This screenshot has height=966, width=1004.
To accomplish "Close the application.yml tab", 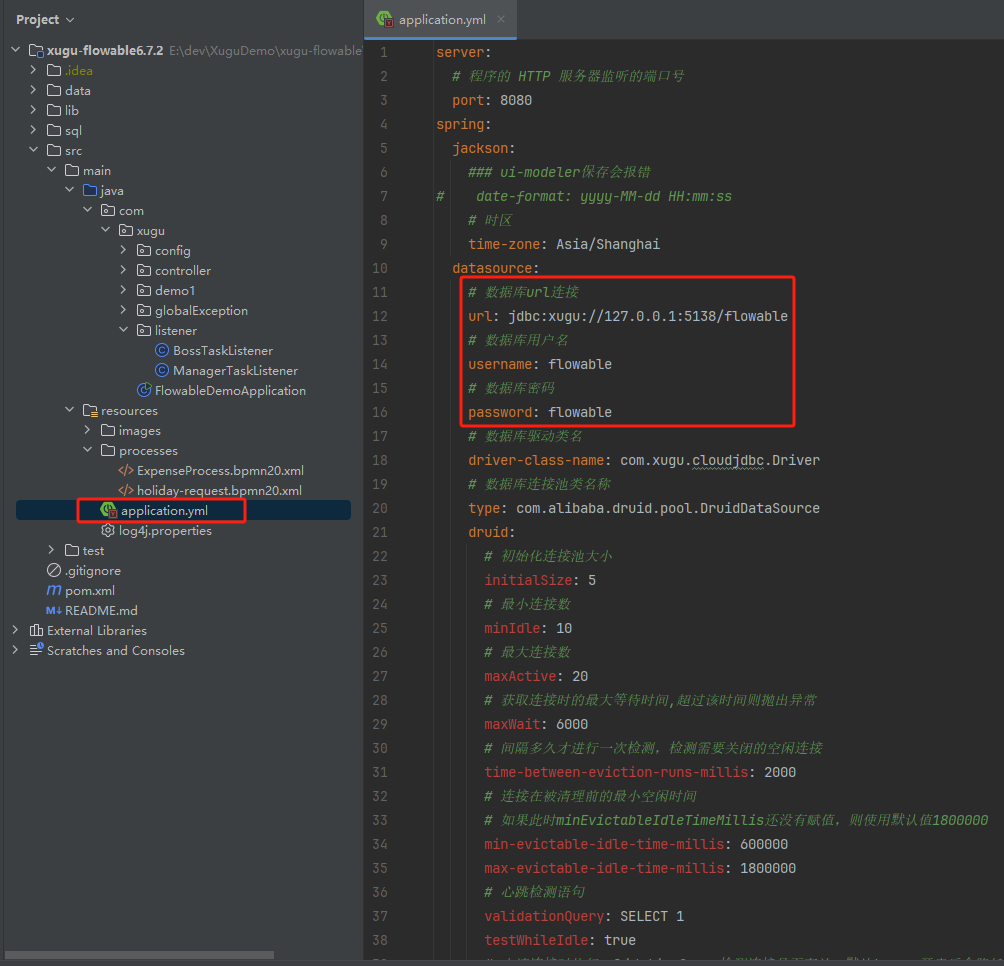I will point(501,20).
